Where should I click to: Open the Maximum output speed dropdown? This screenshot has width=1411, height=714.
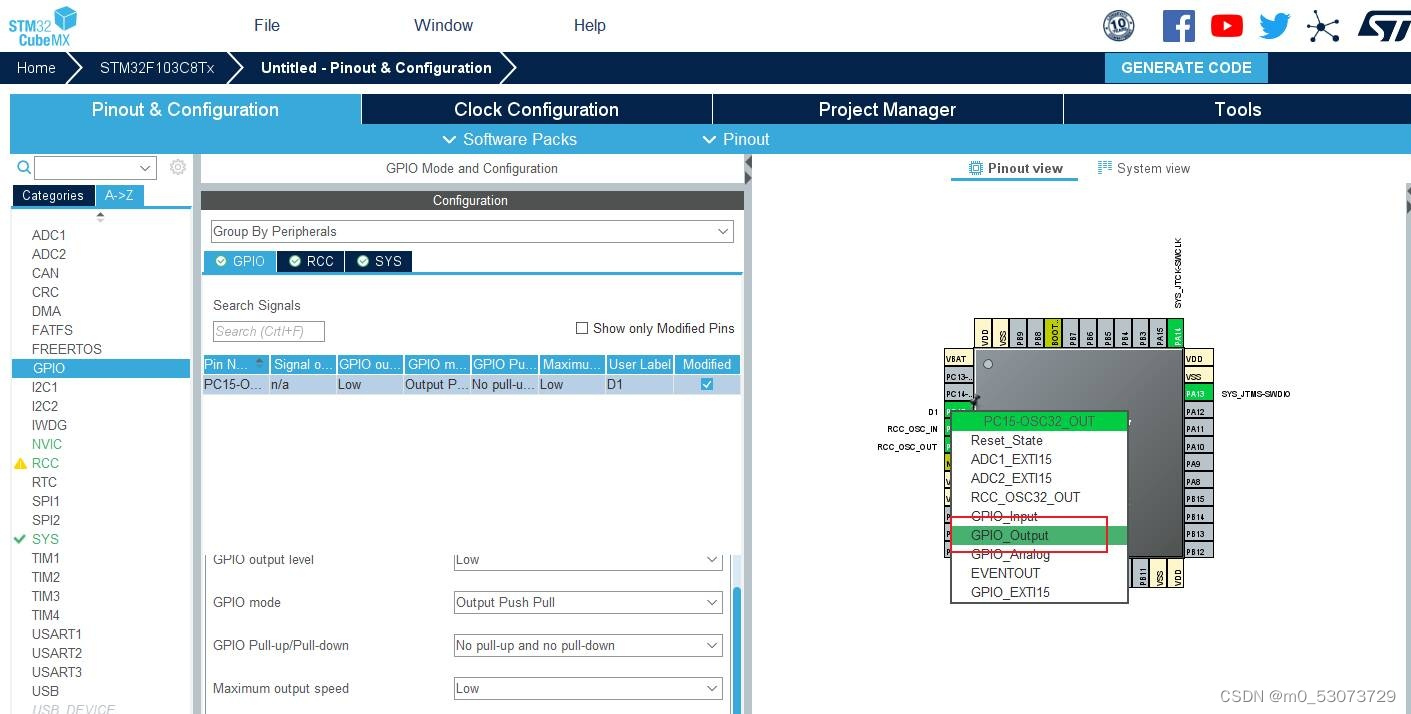click(588, 688)
